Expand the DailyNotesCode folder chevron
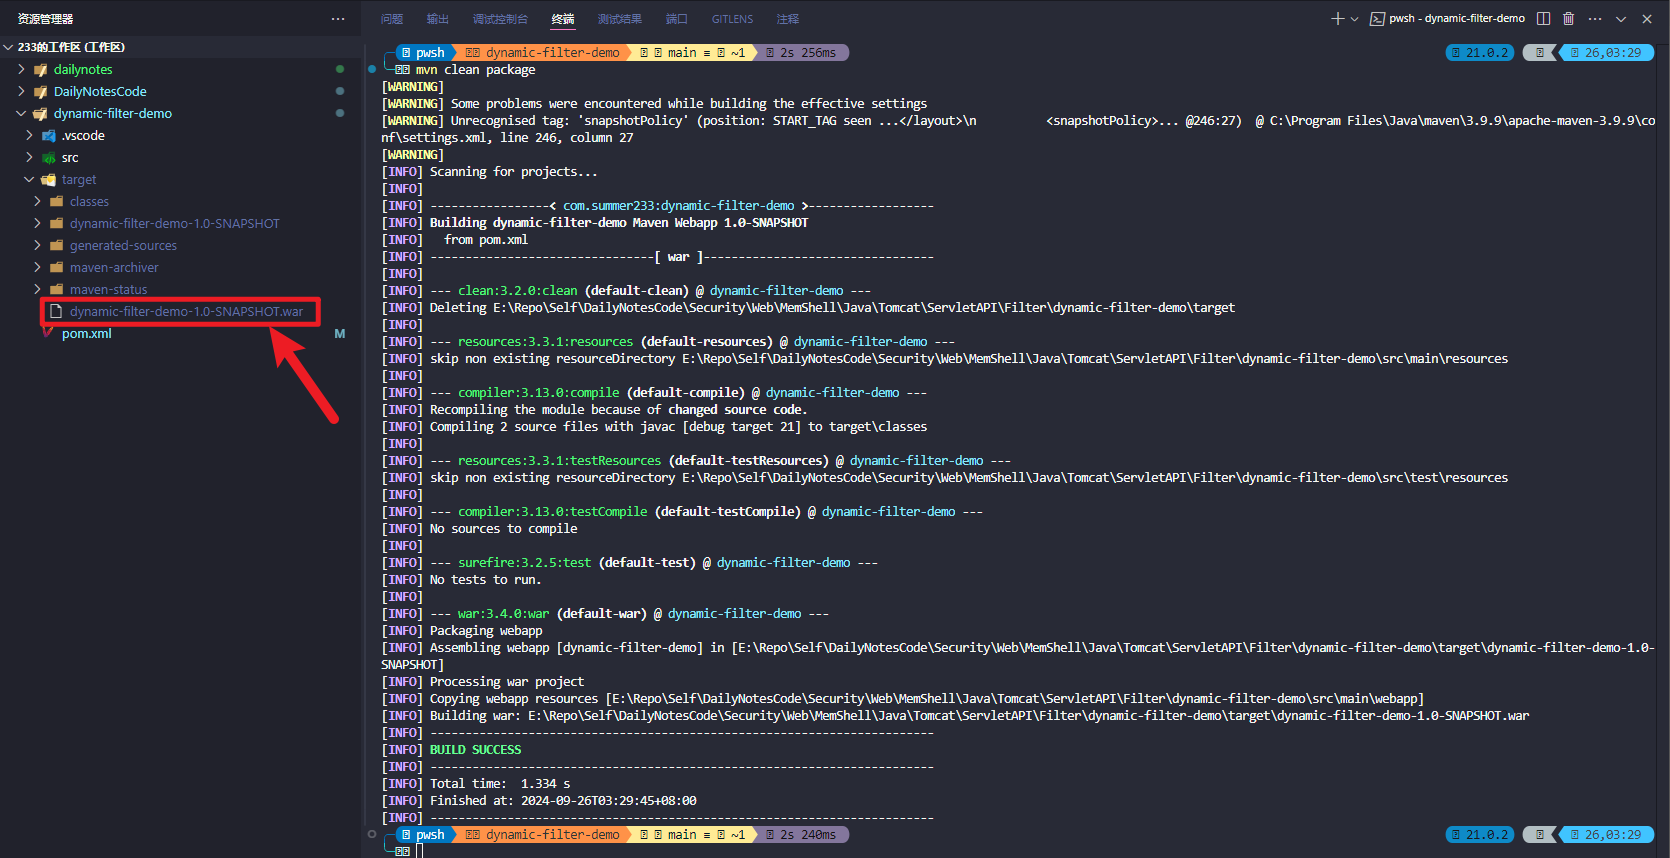The height and width of the screenshot is (858, 1670). pos(21,91)
